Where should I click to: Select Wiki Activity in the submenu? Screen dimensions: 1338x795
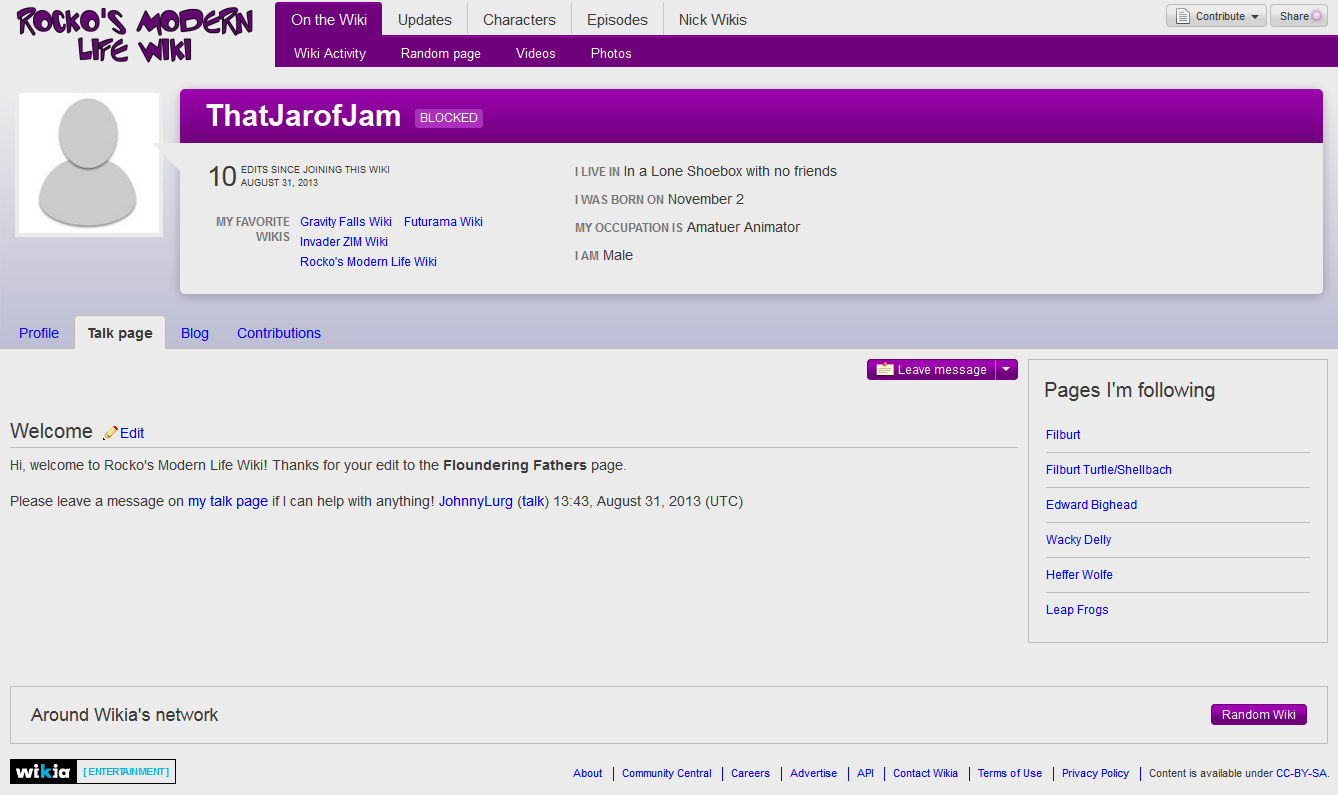pyautogui.click(x=330, y=53)
